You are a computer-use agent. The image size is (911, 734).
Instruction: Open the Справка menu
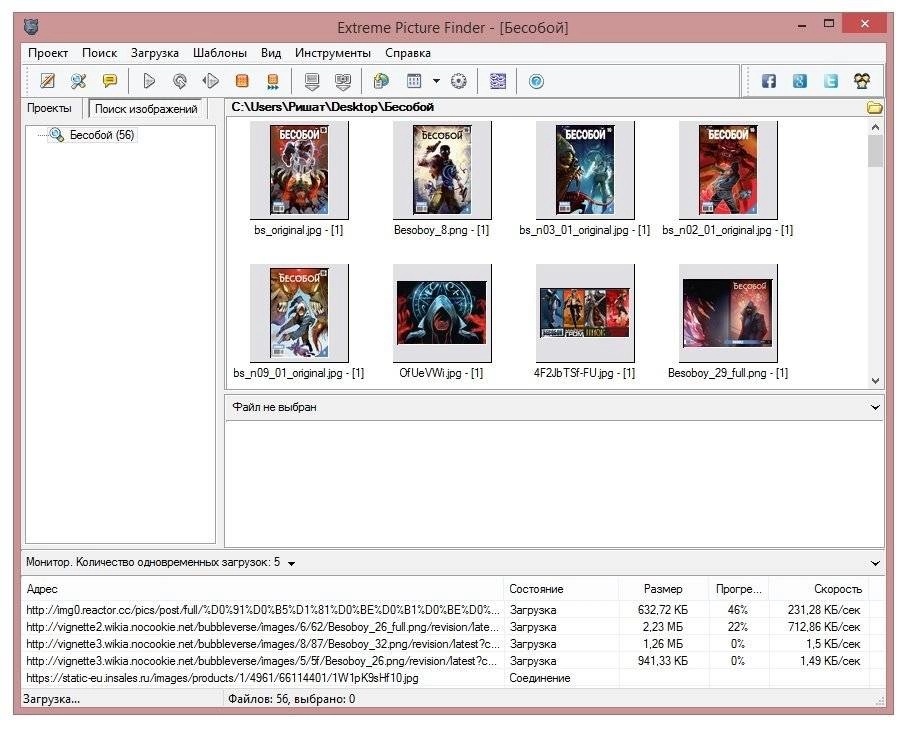pyautogui.click(x=408, y=53)
